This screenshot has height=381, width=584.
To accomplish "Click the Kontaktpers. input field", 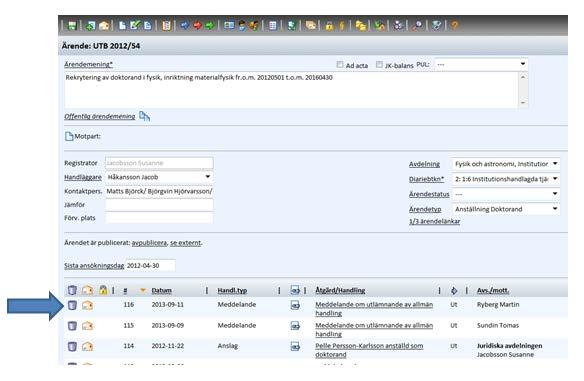I will click(x=159, y=191).
